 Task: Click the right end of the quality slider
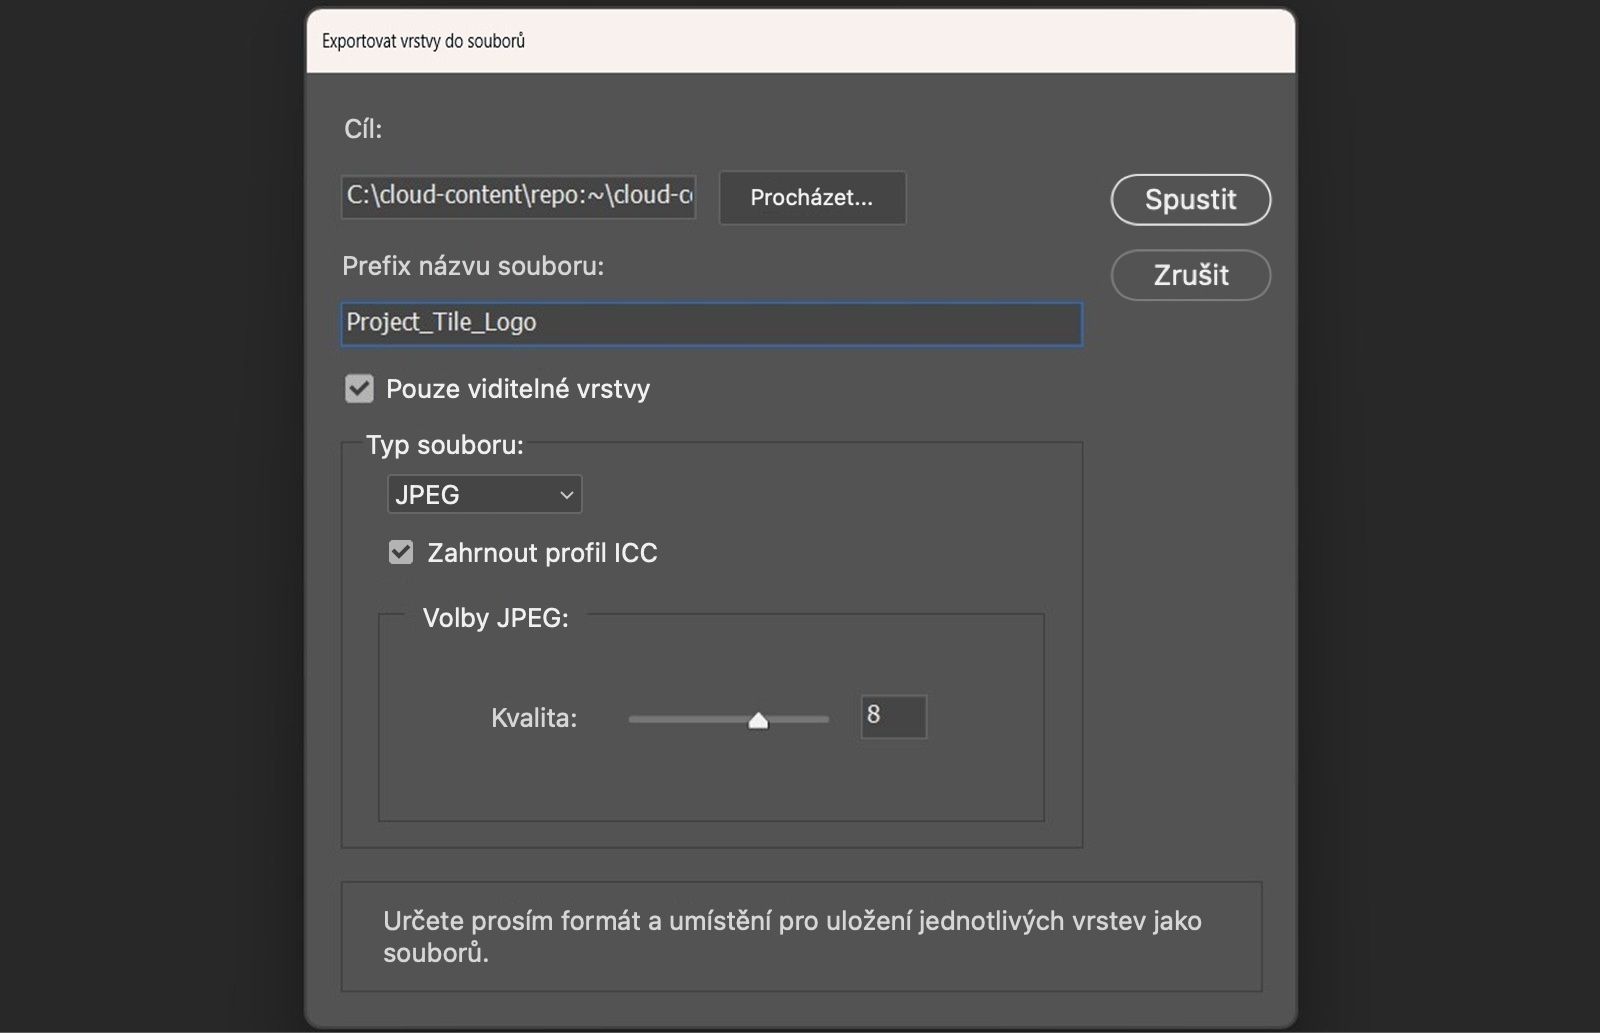(x=826, y=719)
